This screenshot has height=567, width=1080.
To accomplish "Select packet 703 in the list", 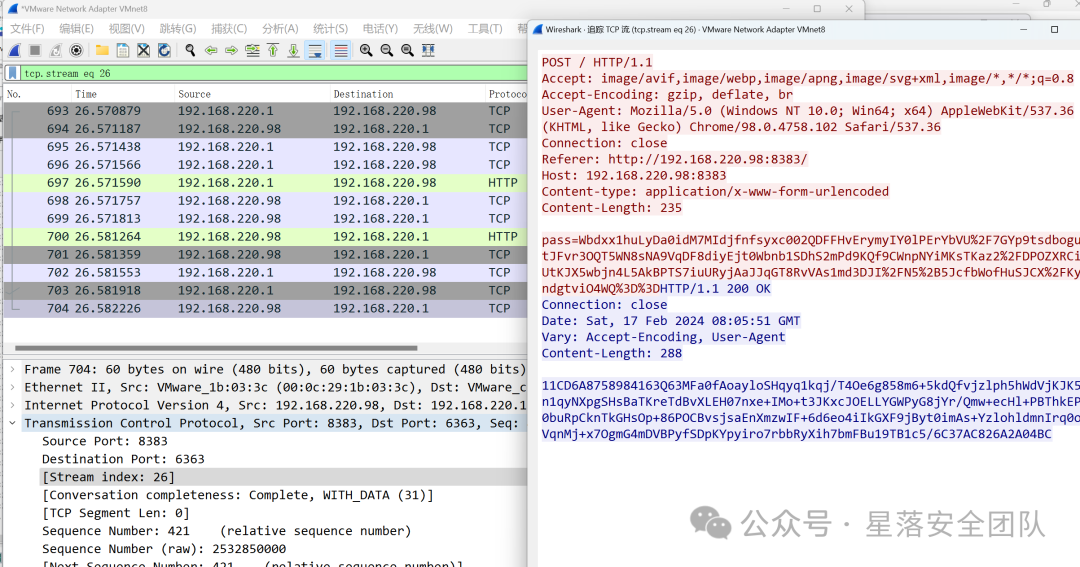I will coord(266,290).
